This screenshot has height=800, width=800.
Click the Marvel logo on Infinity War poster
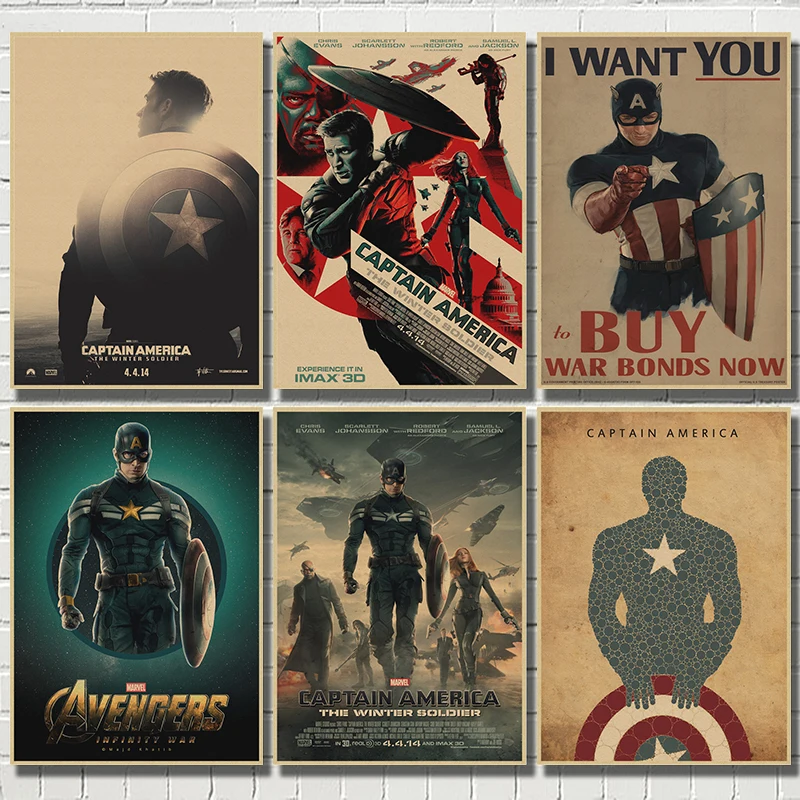pos(136,687)
